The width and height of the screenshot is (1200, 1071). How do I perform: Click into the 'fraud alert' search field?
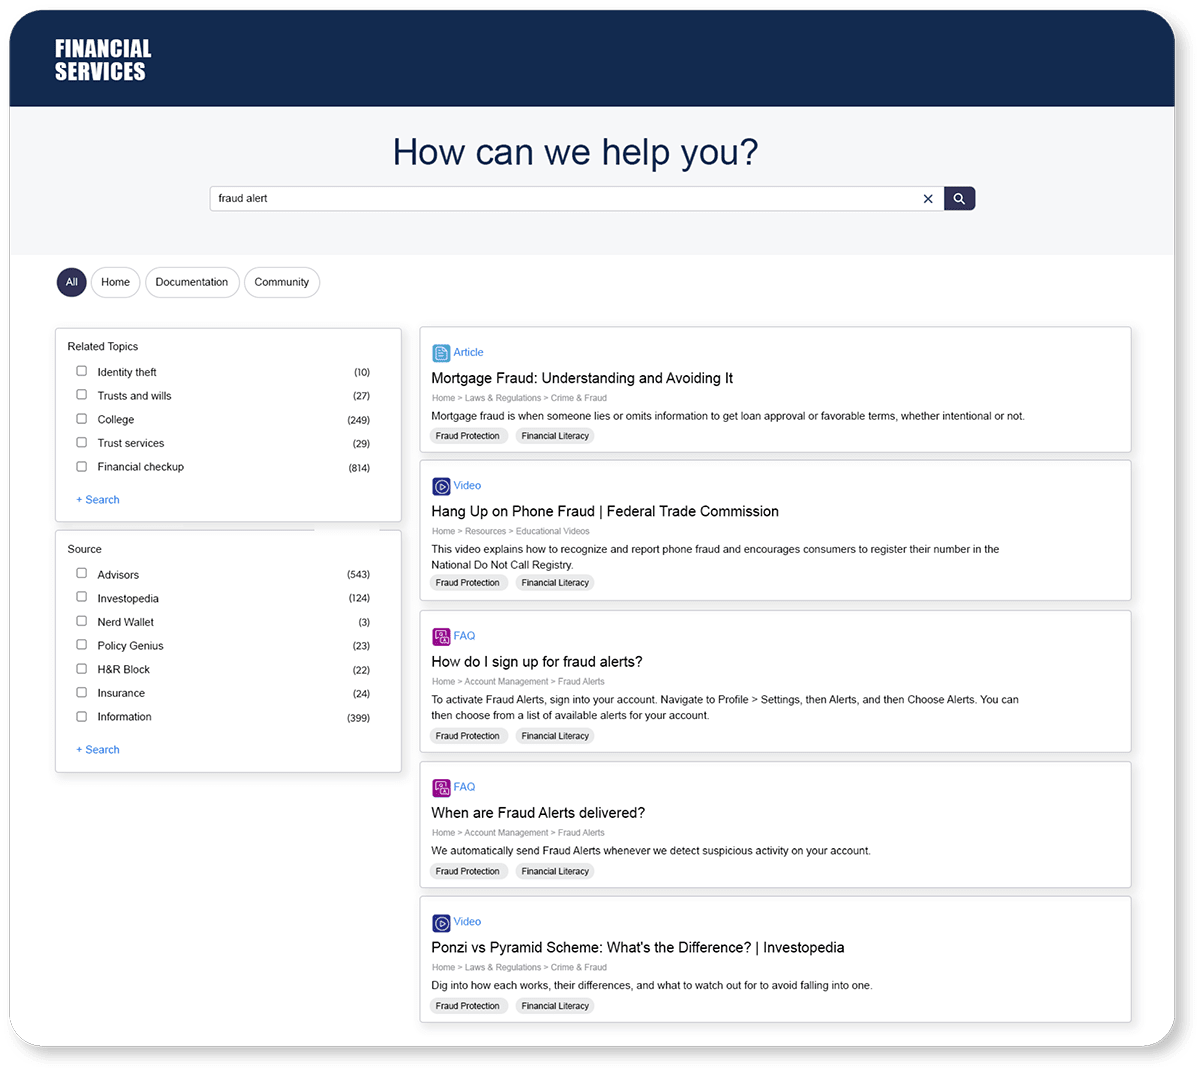560,198
